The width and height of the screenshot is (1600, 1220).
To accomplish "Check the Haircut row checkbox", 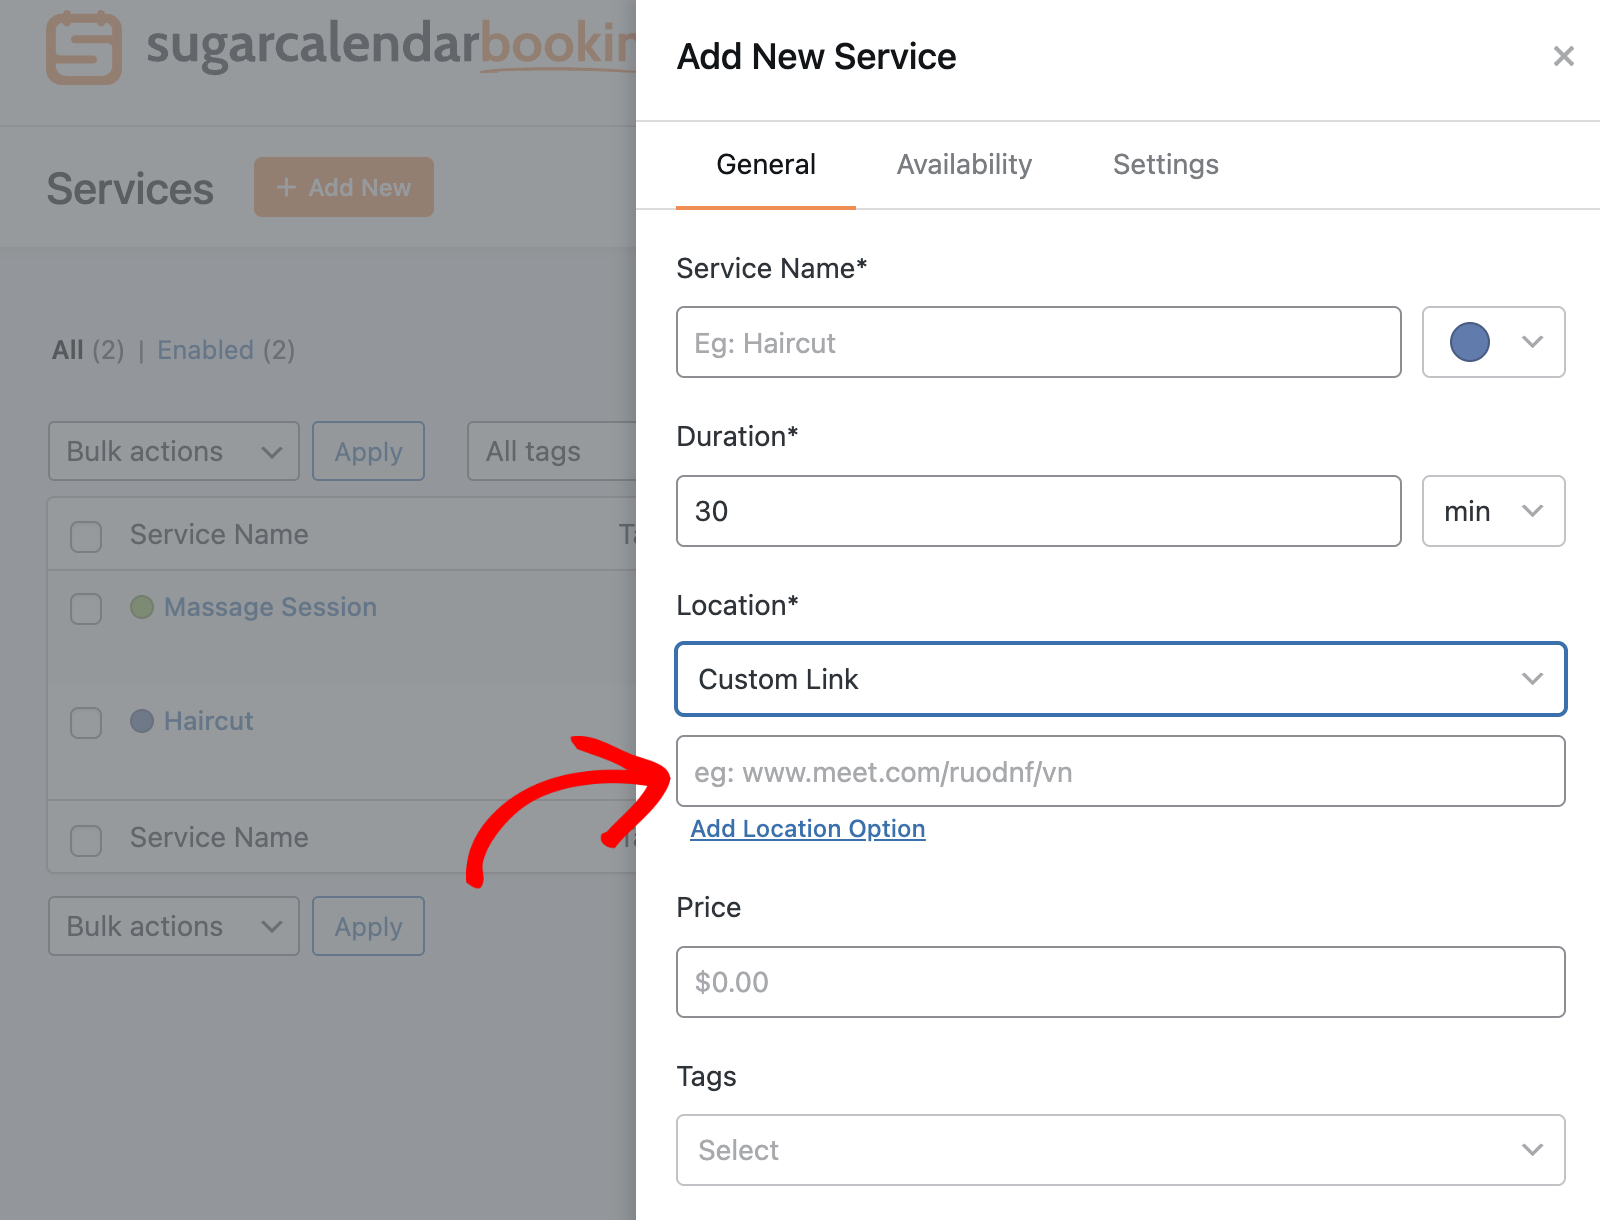I will pos(86,722).
